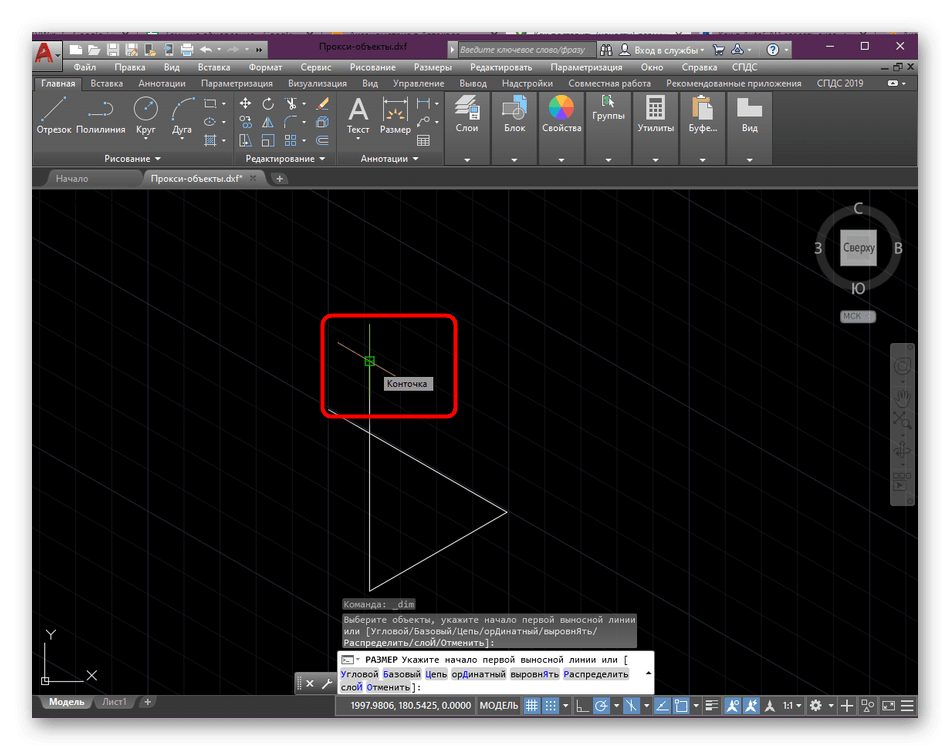Select the Цепь command option
Image resolution: width=950 pixels, height=750 pixels.
(436, 674)
